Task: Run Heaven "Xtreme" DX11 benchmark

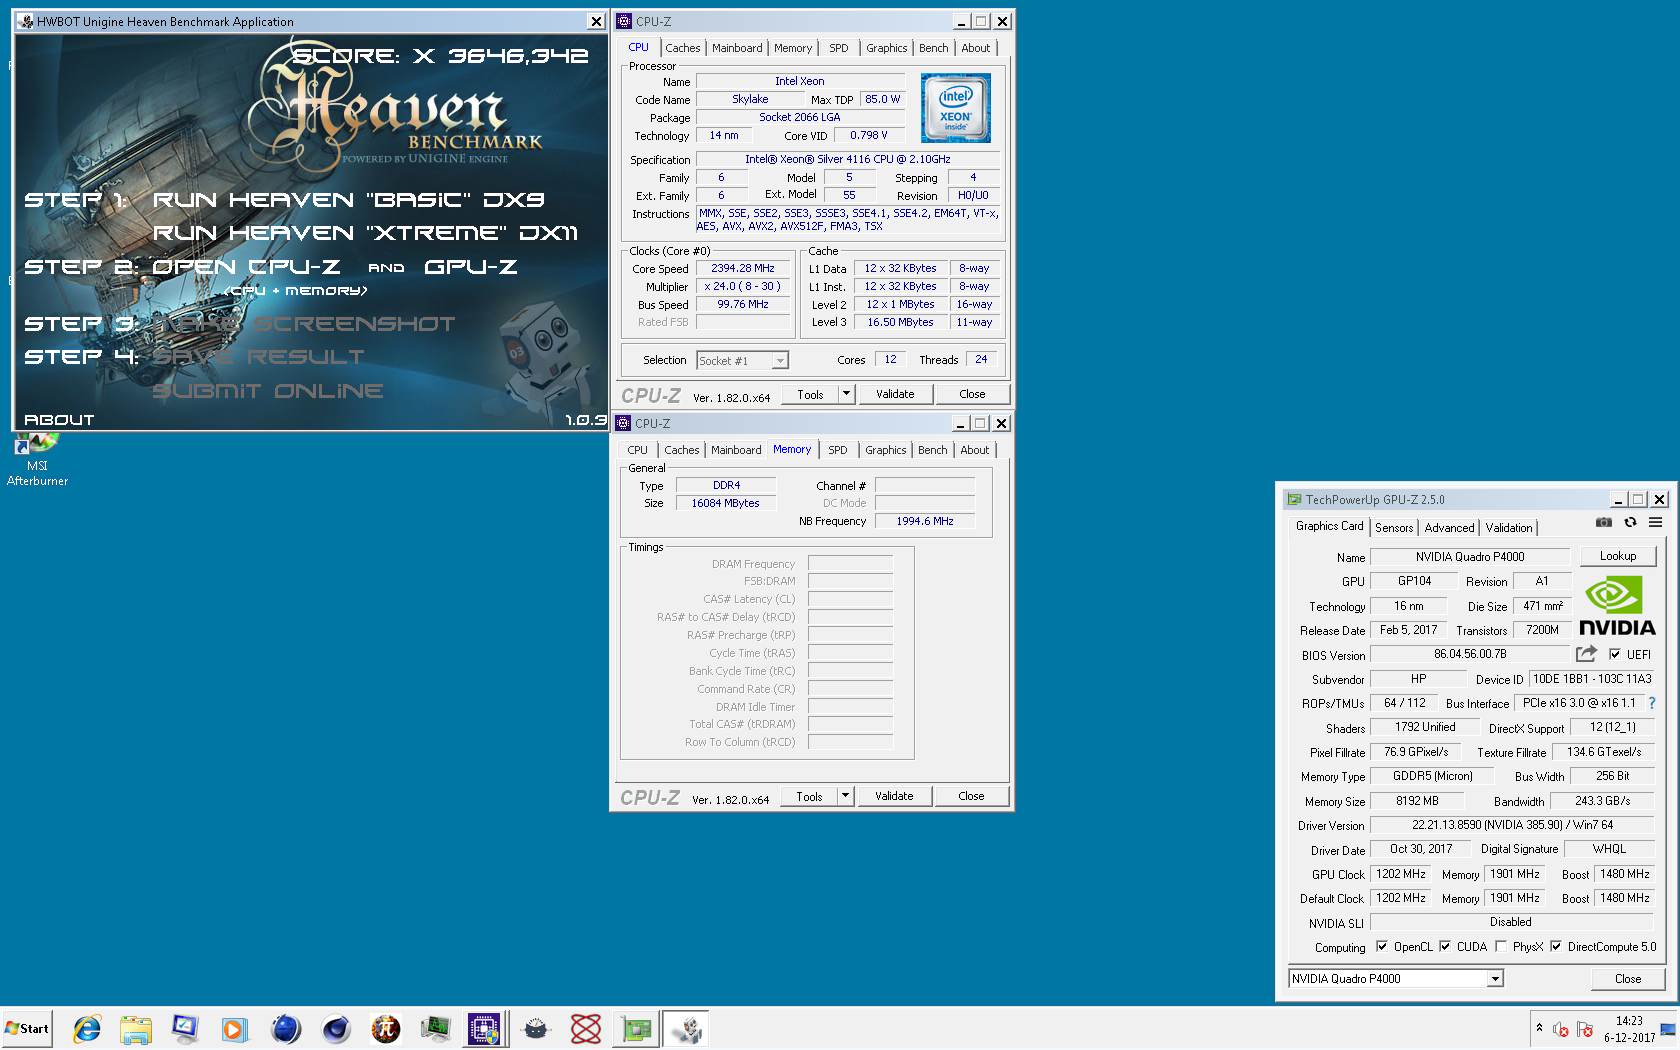Action: (x=365, y=233)
